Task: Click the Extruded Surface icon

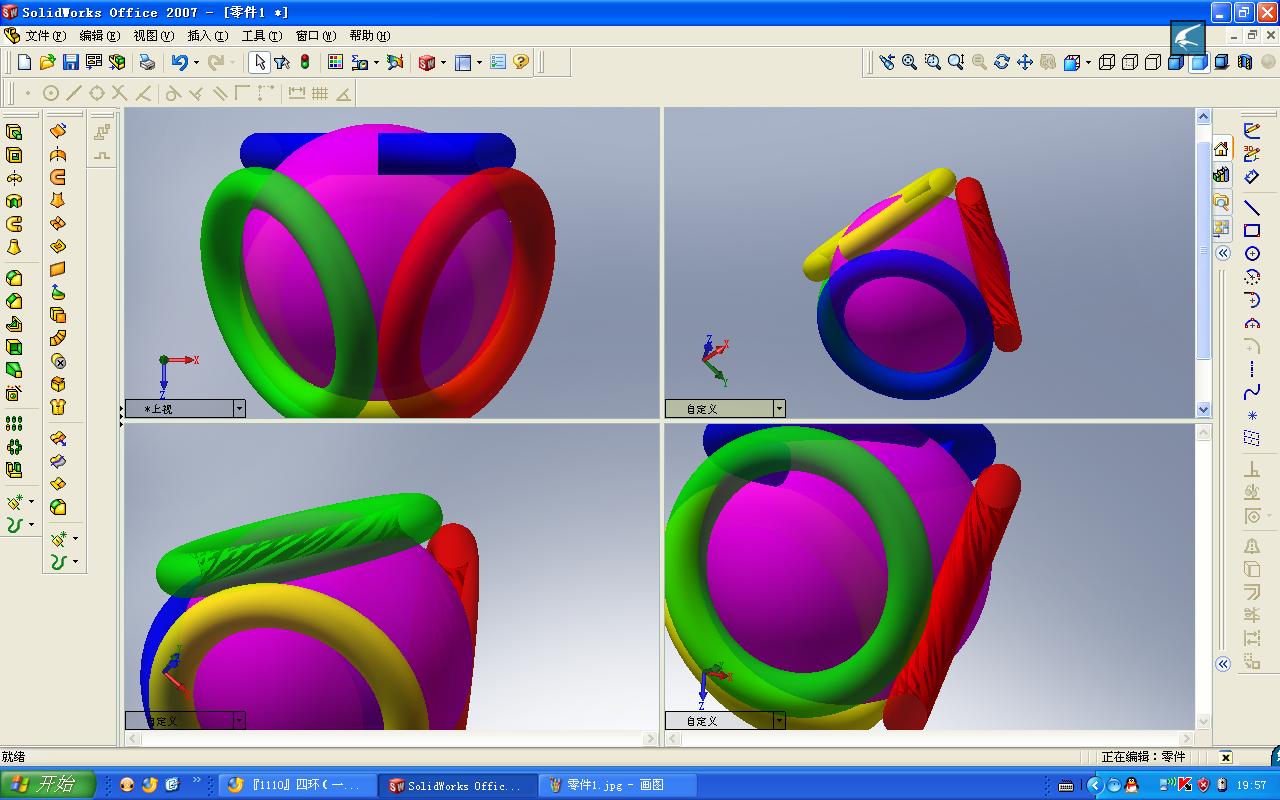Action: coord(58,131)
